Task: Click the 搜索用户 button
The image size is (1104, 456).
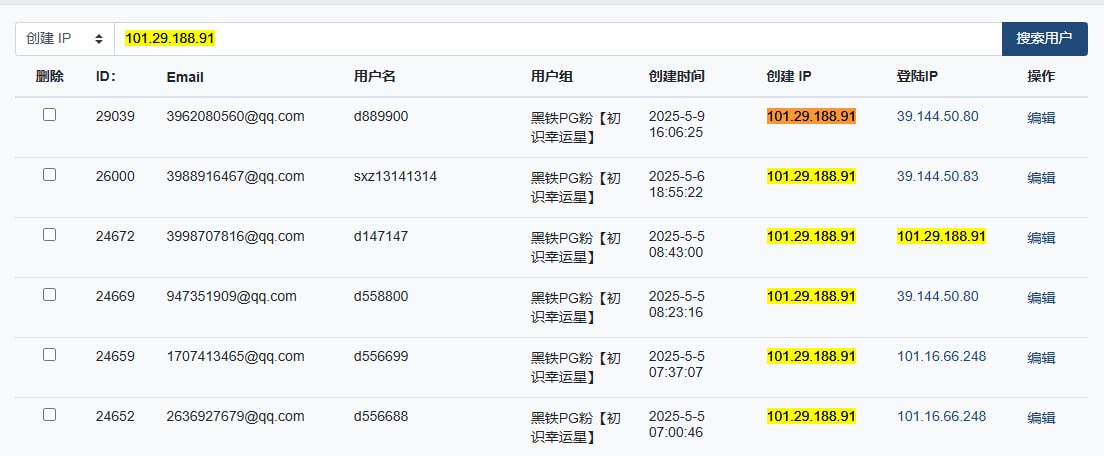Action: (x=1044, y=39)
